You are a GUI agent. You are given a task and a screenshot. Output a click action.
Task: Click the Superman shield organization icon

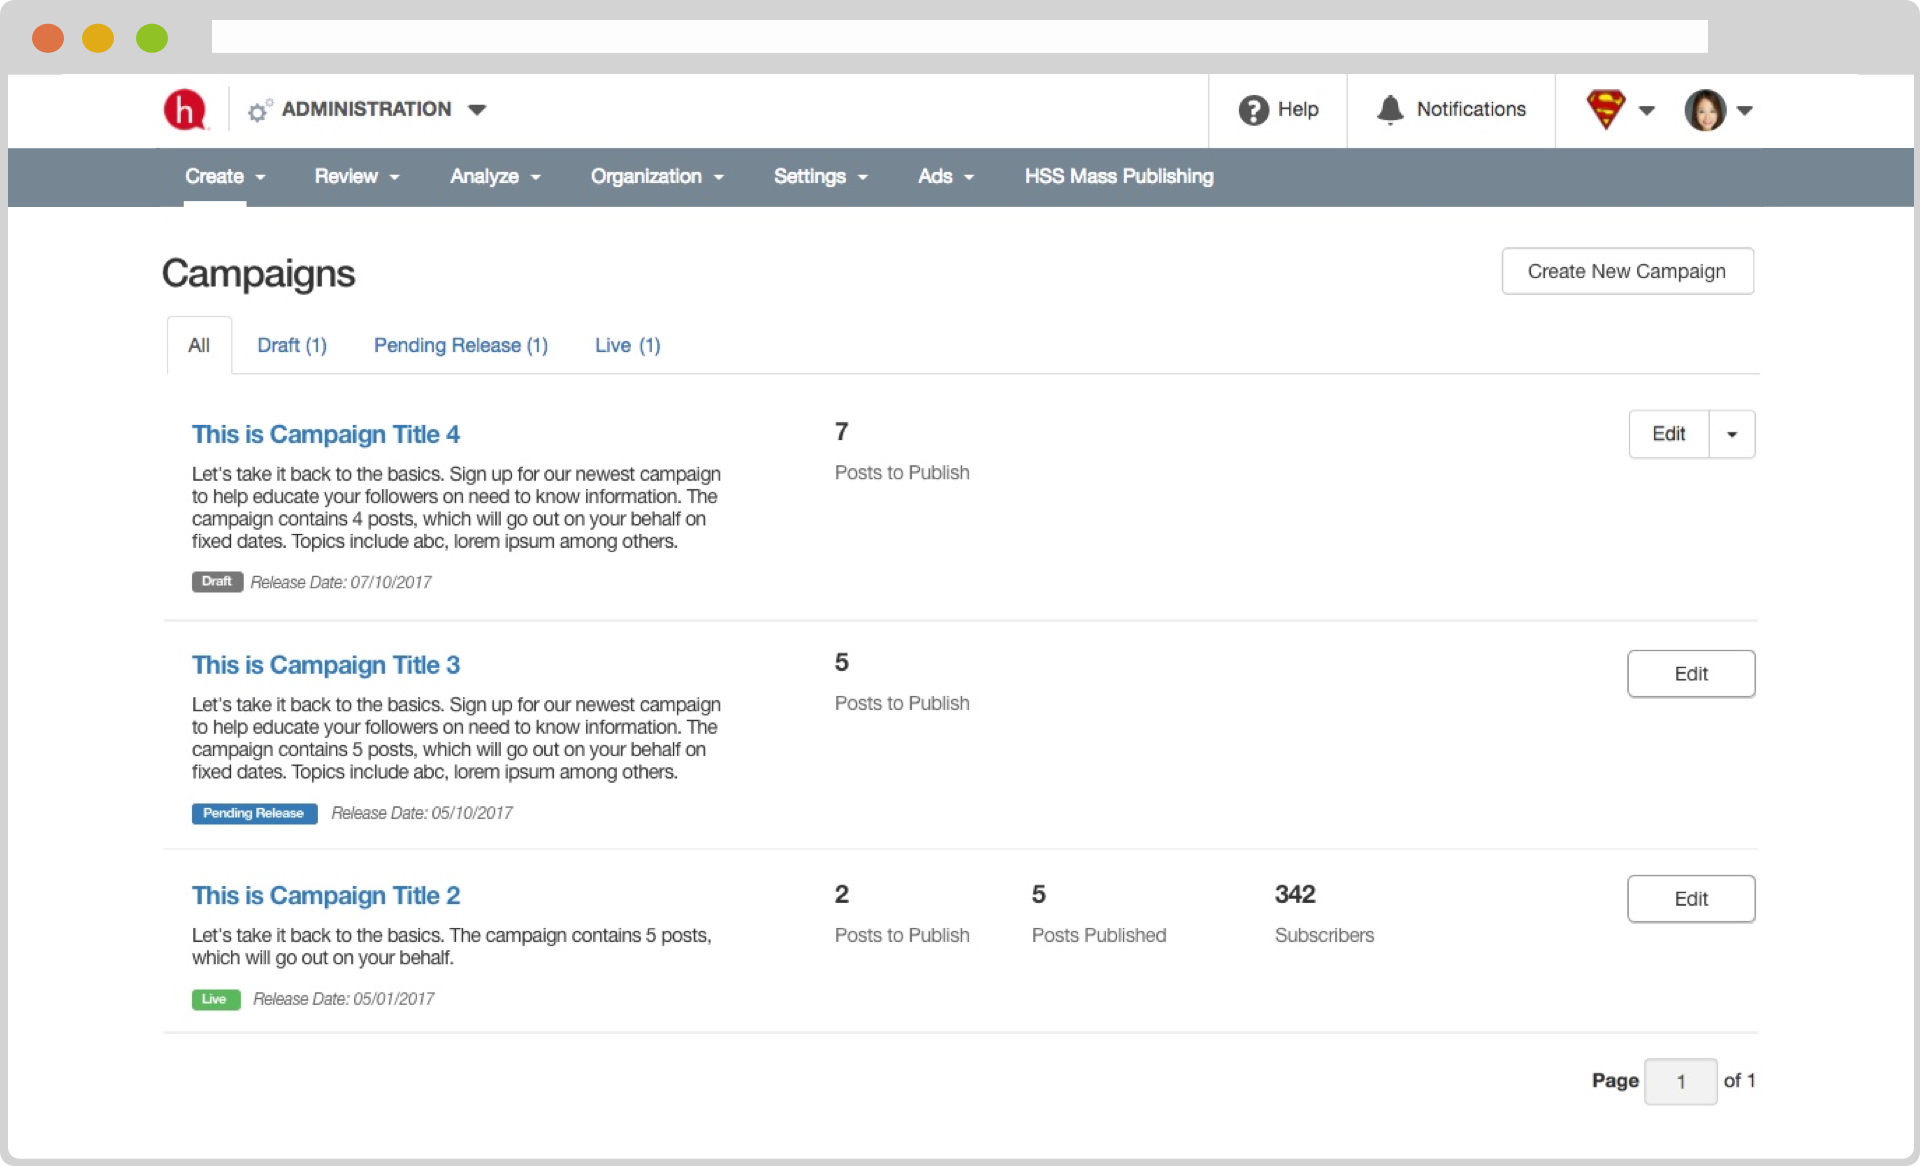(1606, 109)
